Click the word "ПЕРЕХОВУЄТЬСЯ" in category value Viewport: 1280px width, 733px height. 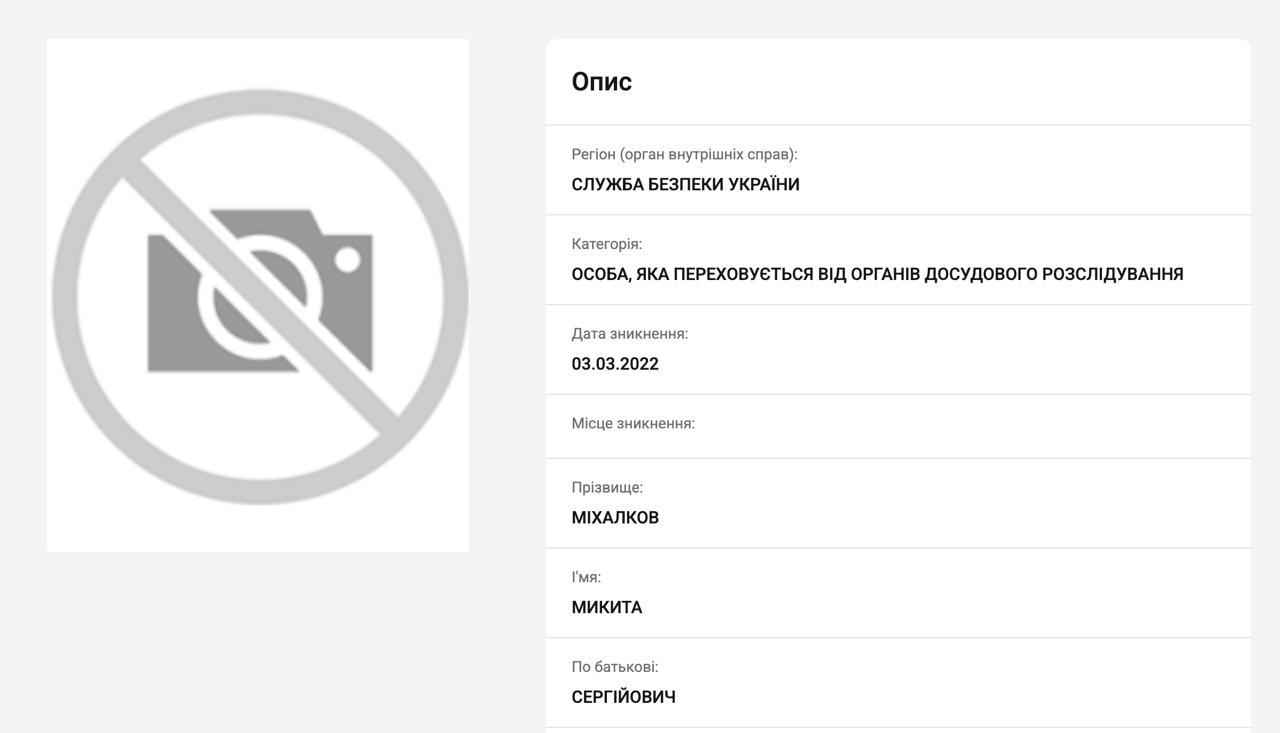(743, 274)
